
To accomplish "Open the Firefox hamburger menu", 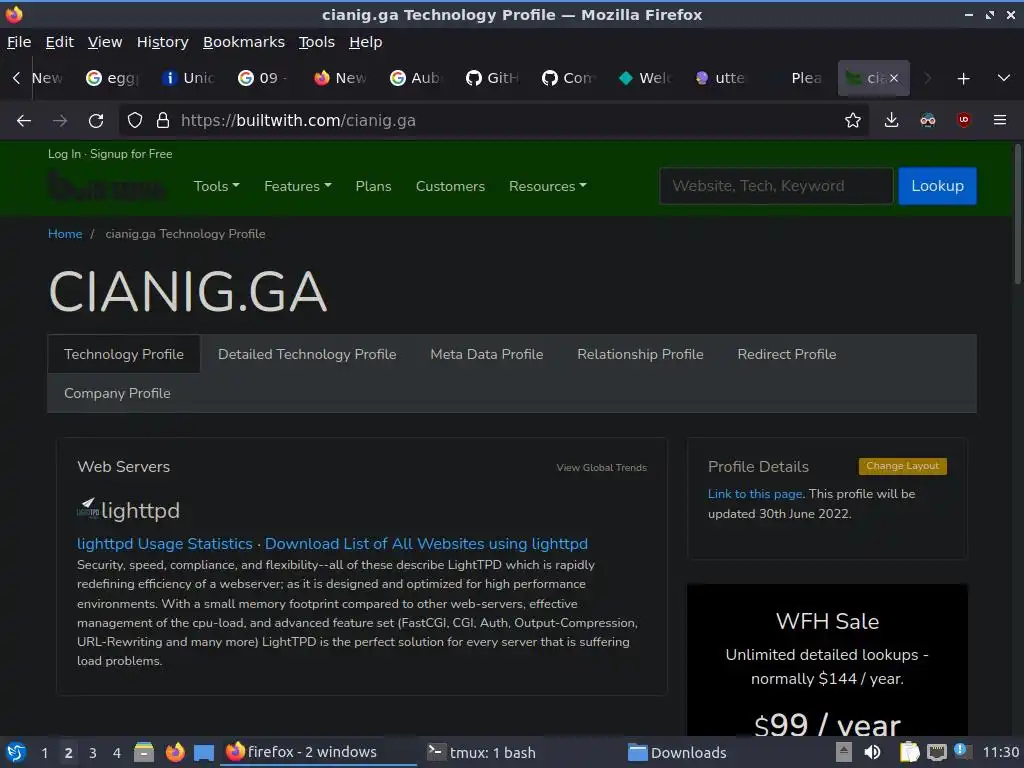I will coord(999,120).
